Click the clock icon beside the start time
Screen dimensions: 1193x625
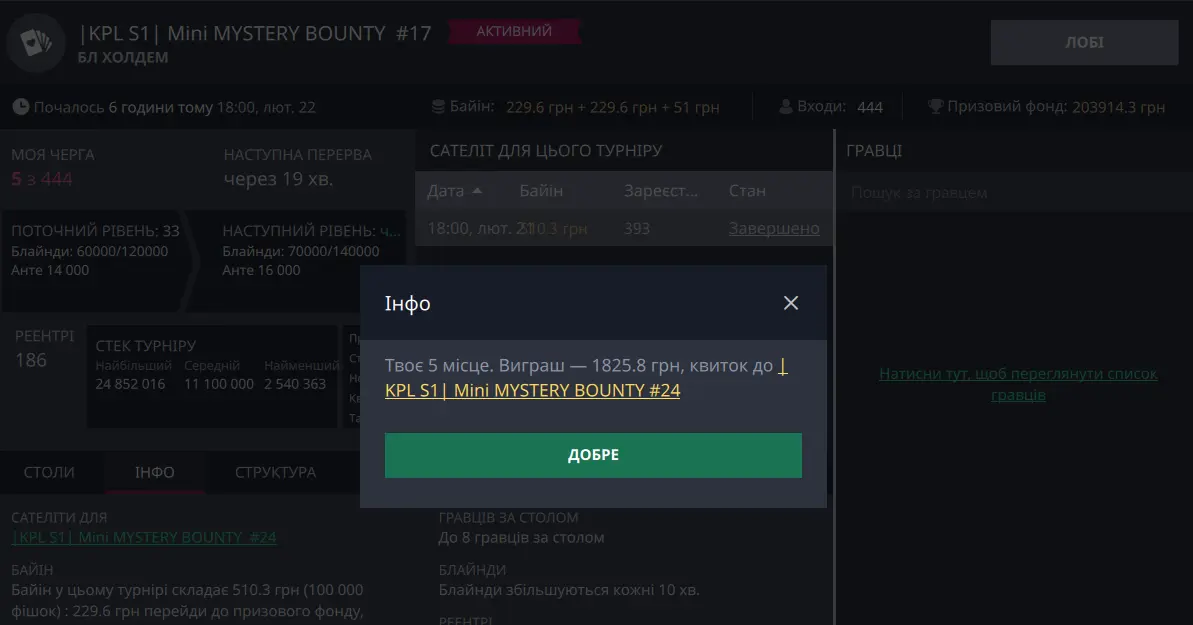[21, 107]
